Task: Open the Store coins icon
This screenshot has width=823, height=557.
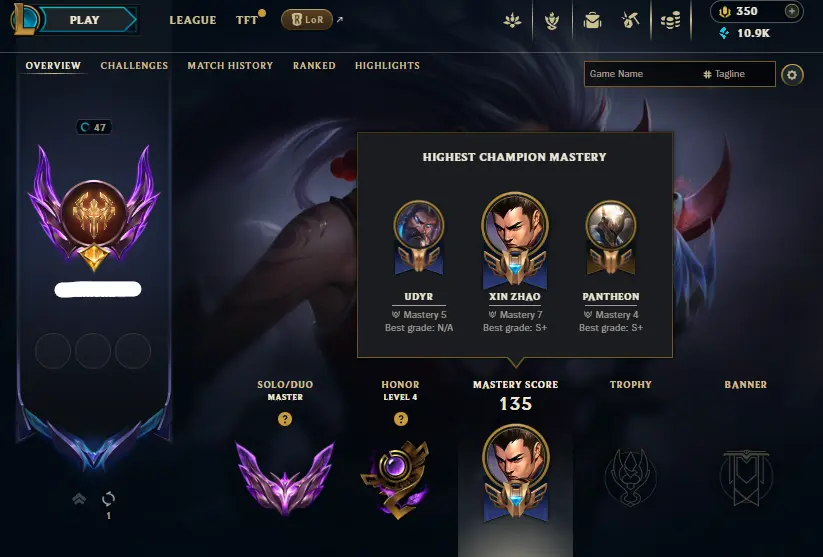Action: 670,20
